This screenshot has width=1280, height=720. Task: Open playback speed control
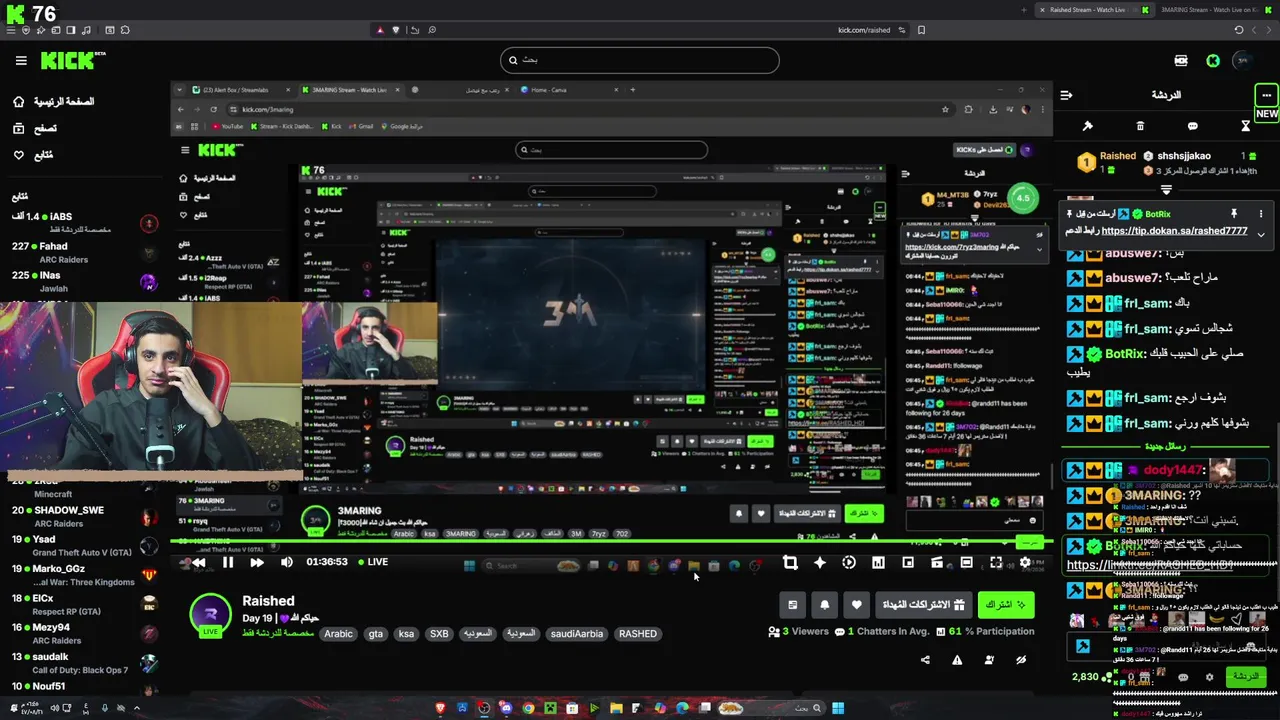[849, 563]
